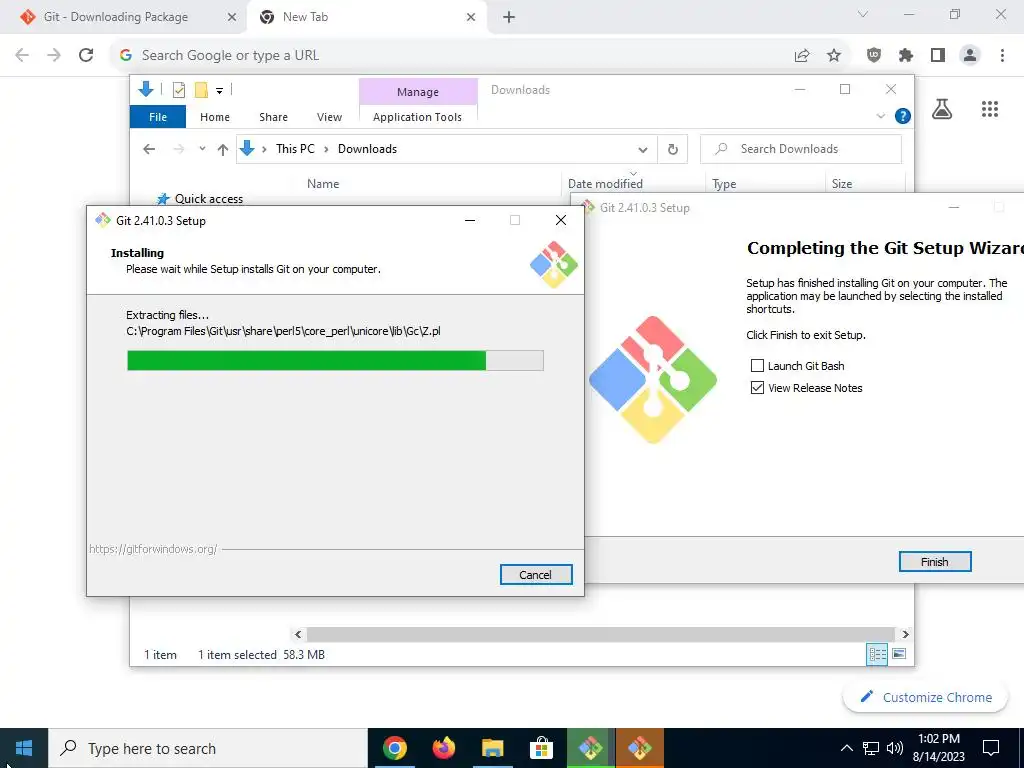Click the New folder icon in Explorer title bar
The image size is (1024, 768).
pos(201,90)
